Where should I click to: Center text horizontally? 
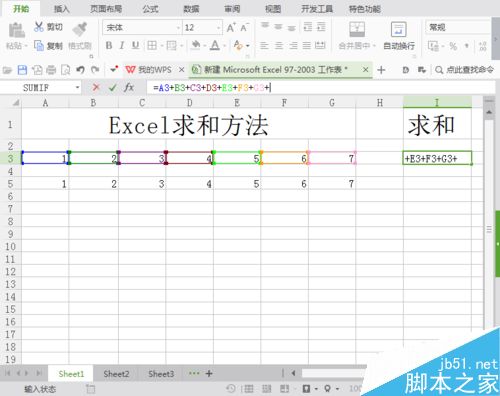click(x=279, y=45)
